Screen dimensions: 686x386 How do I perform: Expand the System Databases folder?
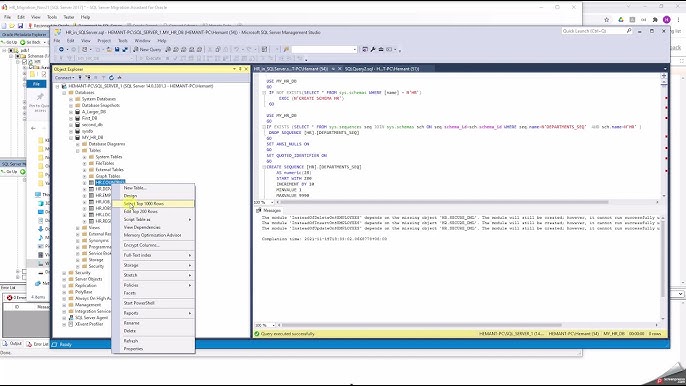coord(71,99)
